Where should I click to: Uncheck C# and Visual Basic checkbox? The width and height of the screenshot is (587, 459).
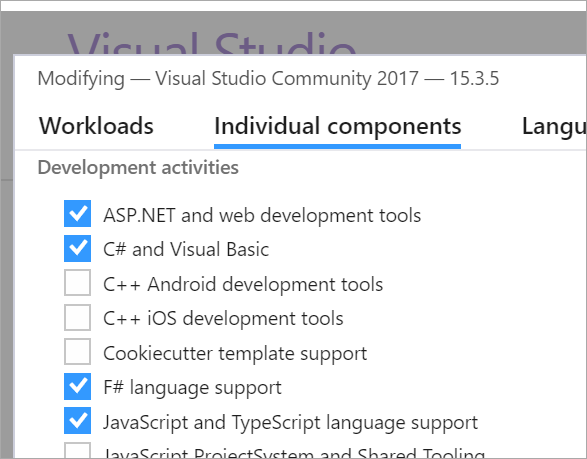[77, 248]
